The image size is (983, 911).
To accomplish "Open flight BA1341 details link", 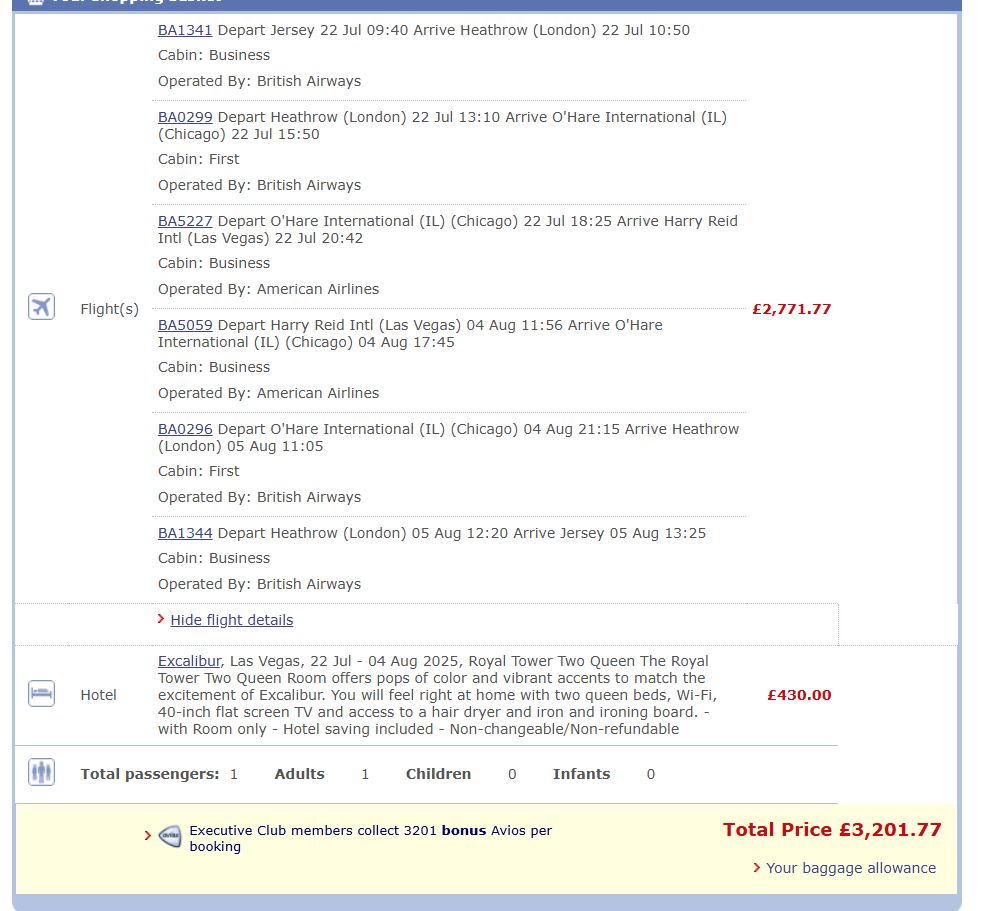I will click(185, 30).
